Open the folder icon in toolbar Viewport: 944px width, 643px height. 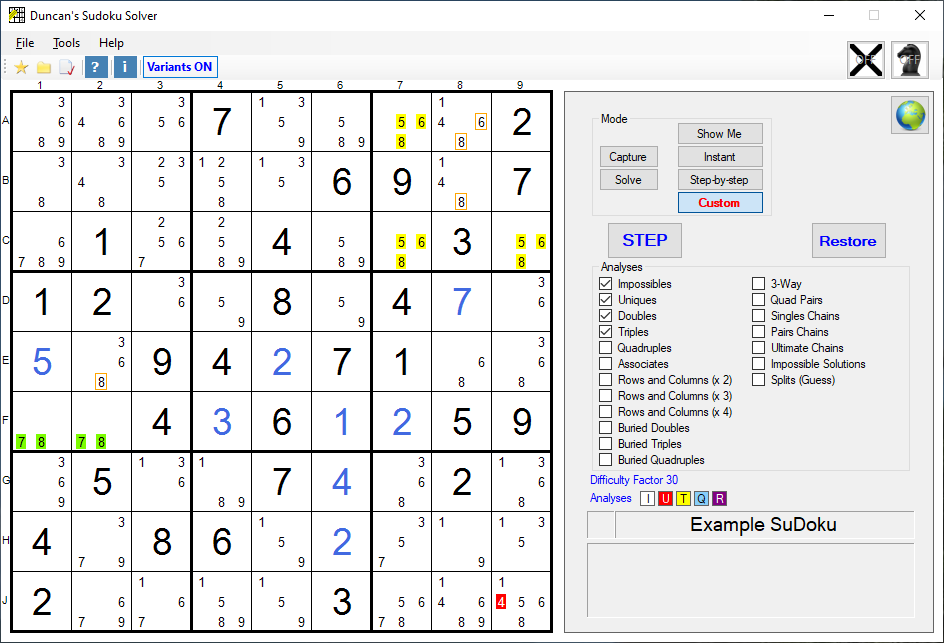[44, 67]
